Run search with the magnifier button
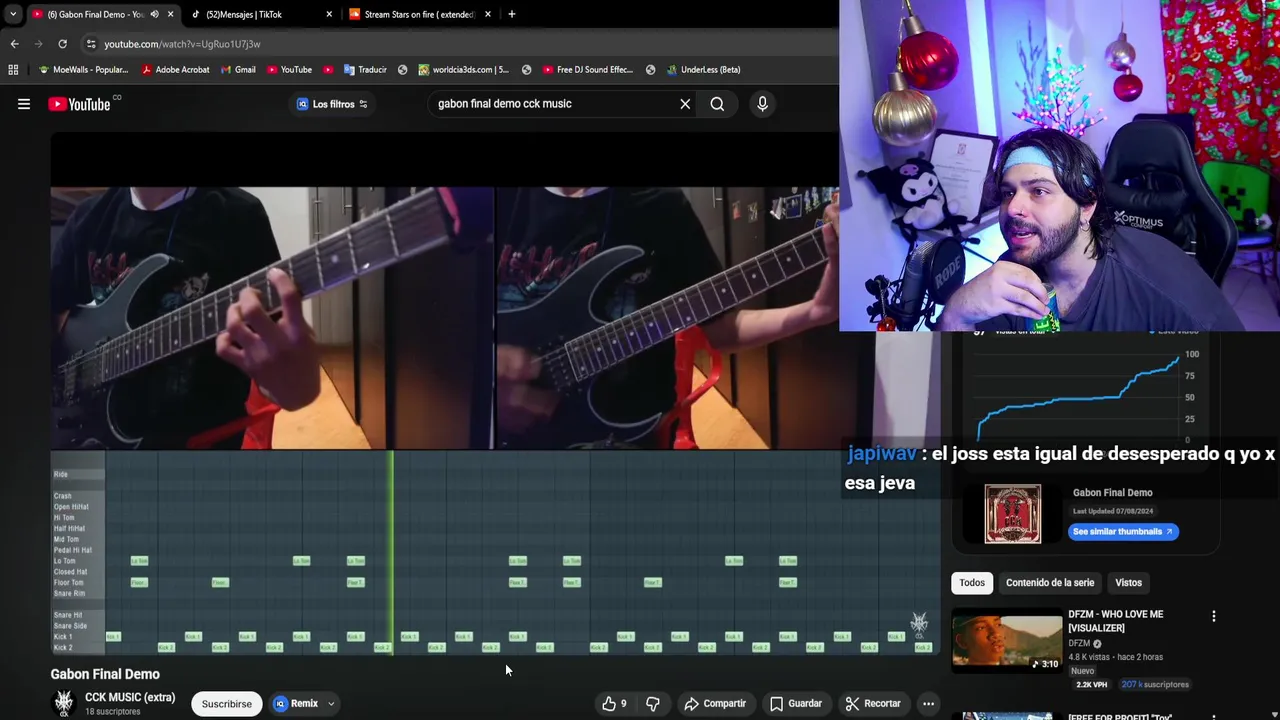The height and width of the screenshot is (720, 1280). coord(717,104)
